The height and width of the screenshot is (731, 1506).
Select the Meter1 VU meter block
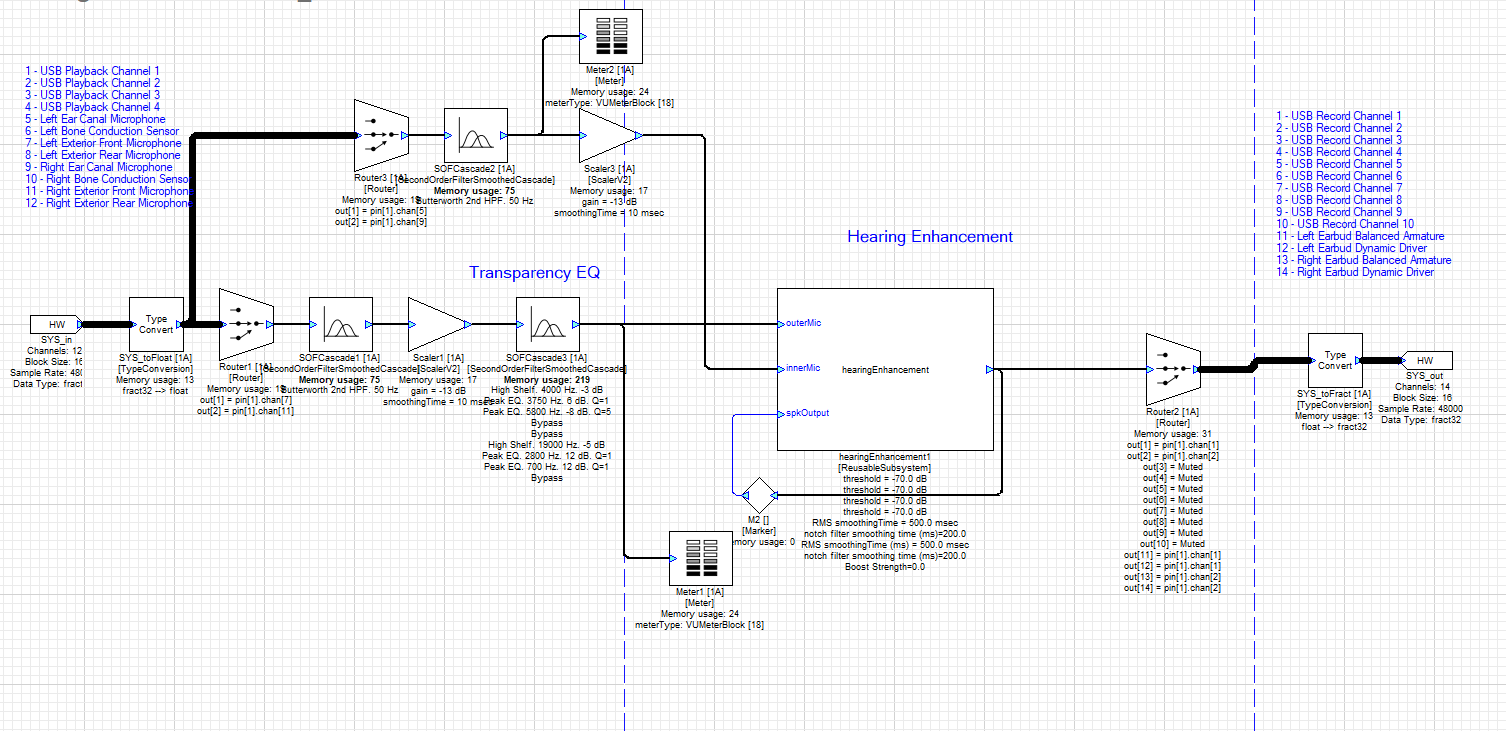pyautogui.click(x=699, y=558)
